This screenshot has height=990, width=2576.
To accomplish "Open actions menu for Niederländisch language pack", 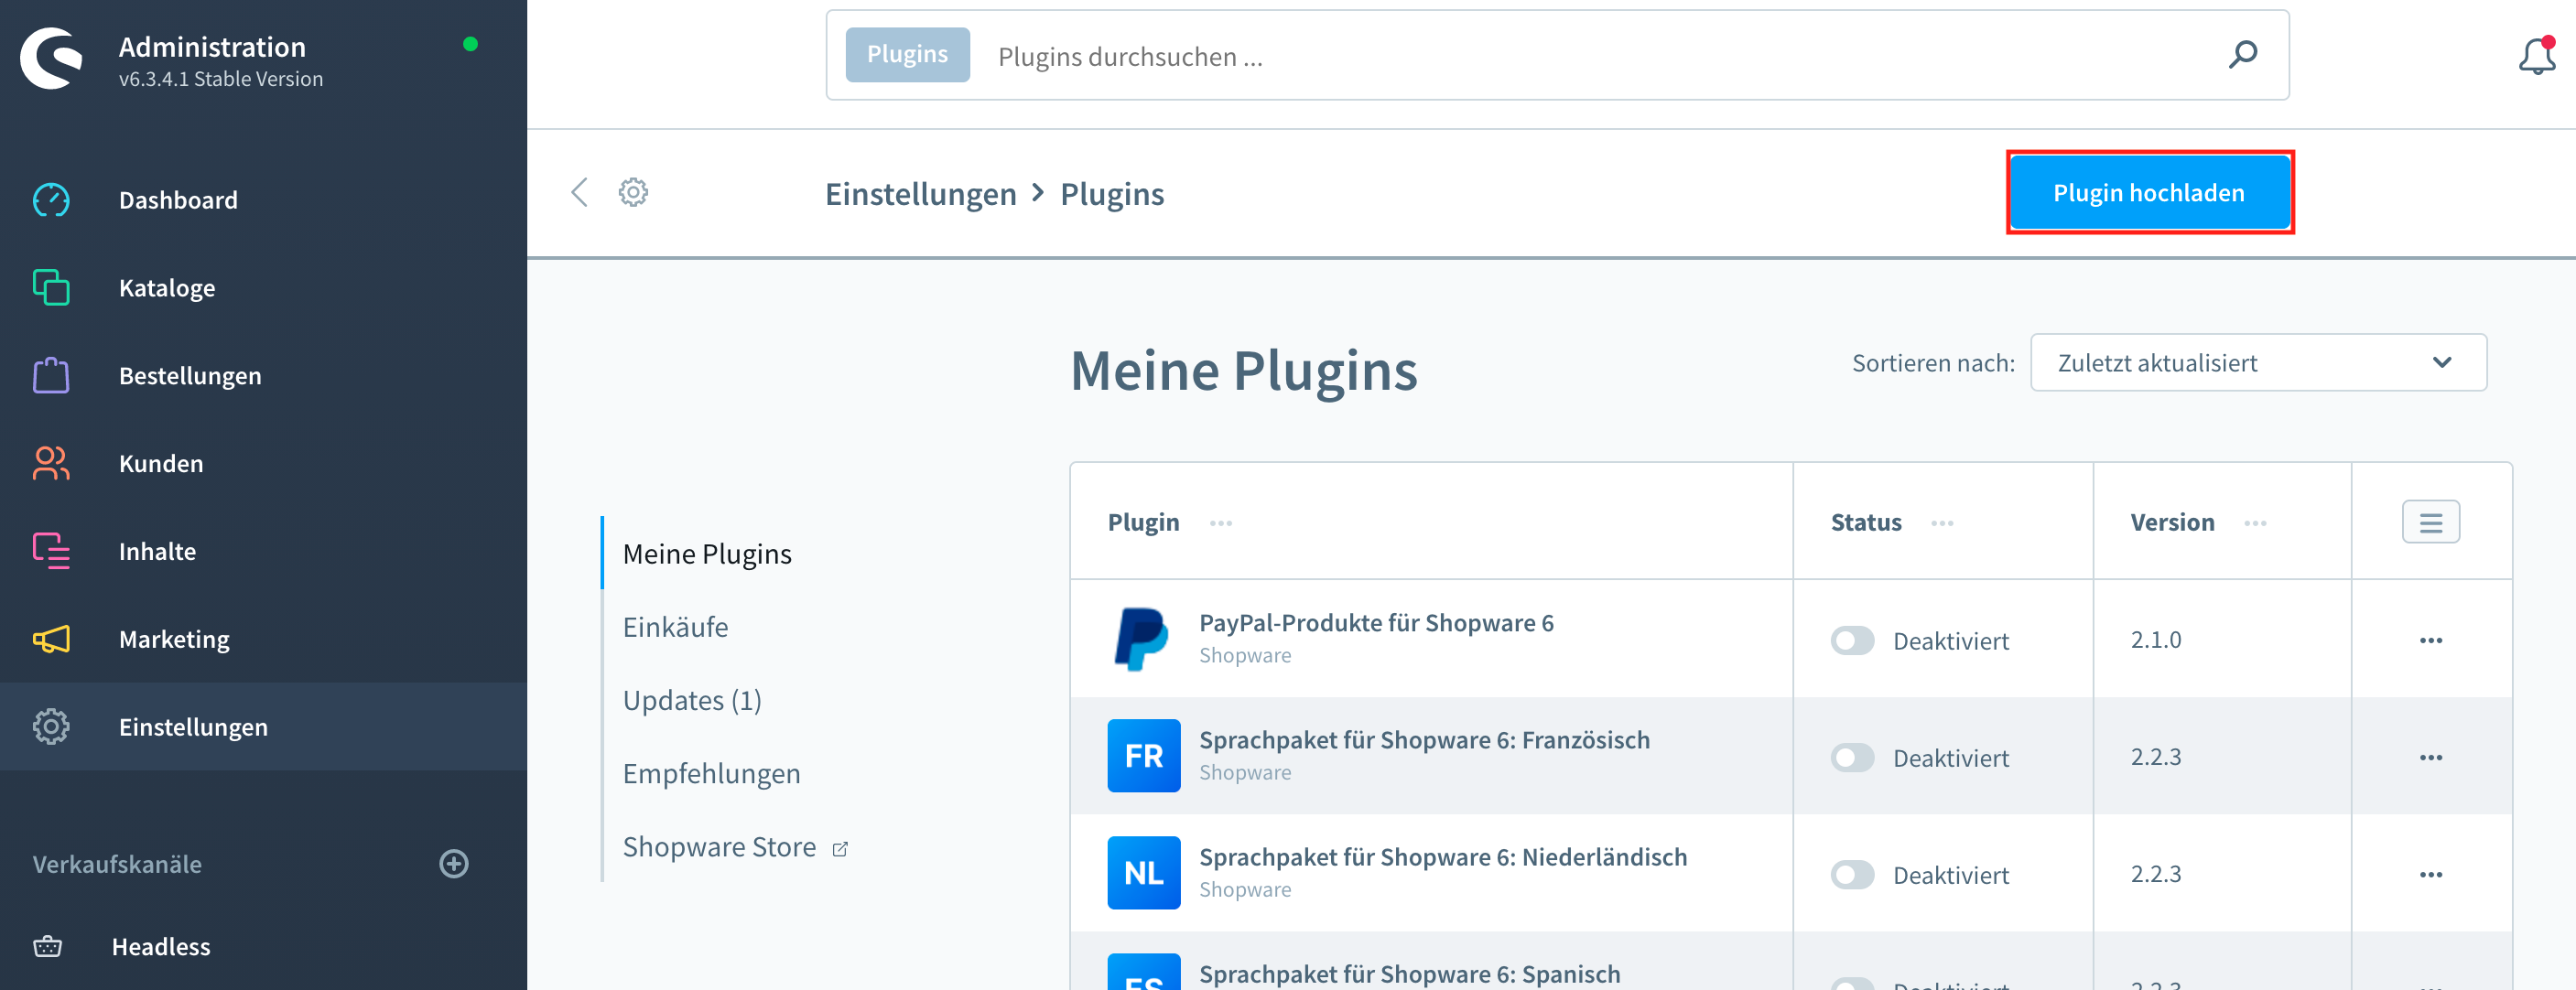I will (x=2431, y=874).
